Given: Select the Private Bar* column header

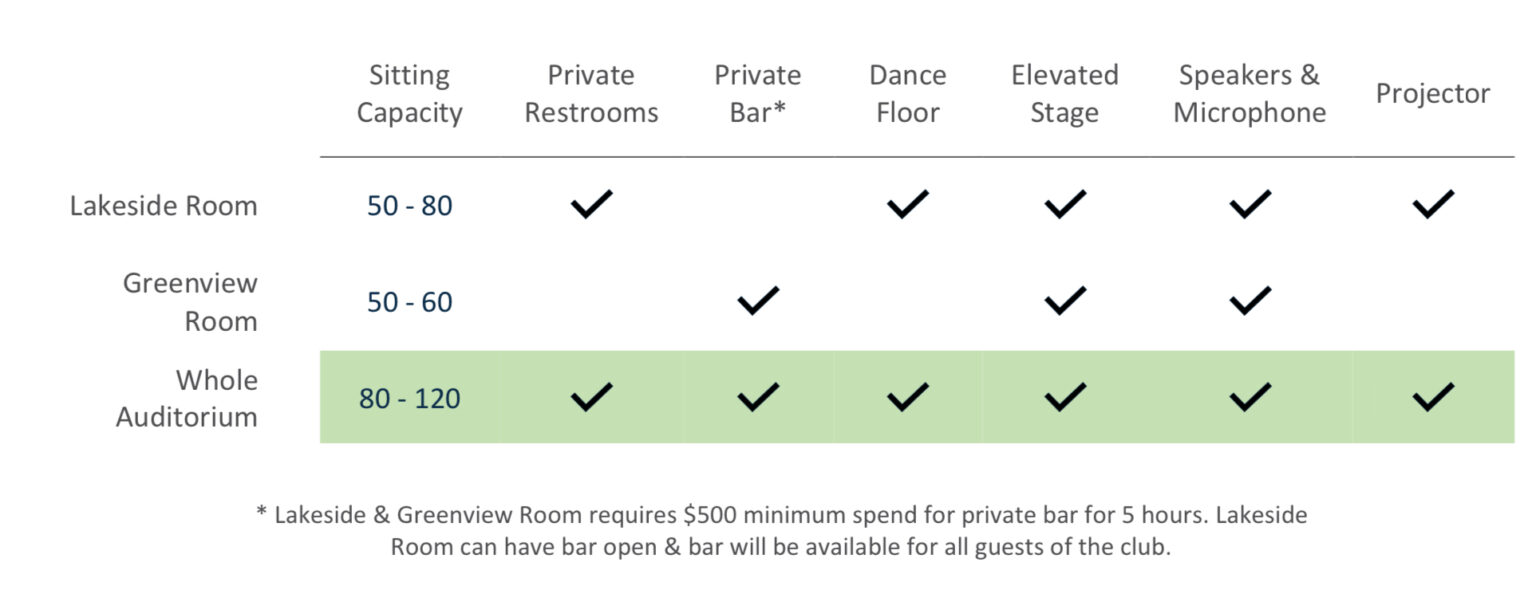Looking at the screenshot, I should (758, 94).
